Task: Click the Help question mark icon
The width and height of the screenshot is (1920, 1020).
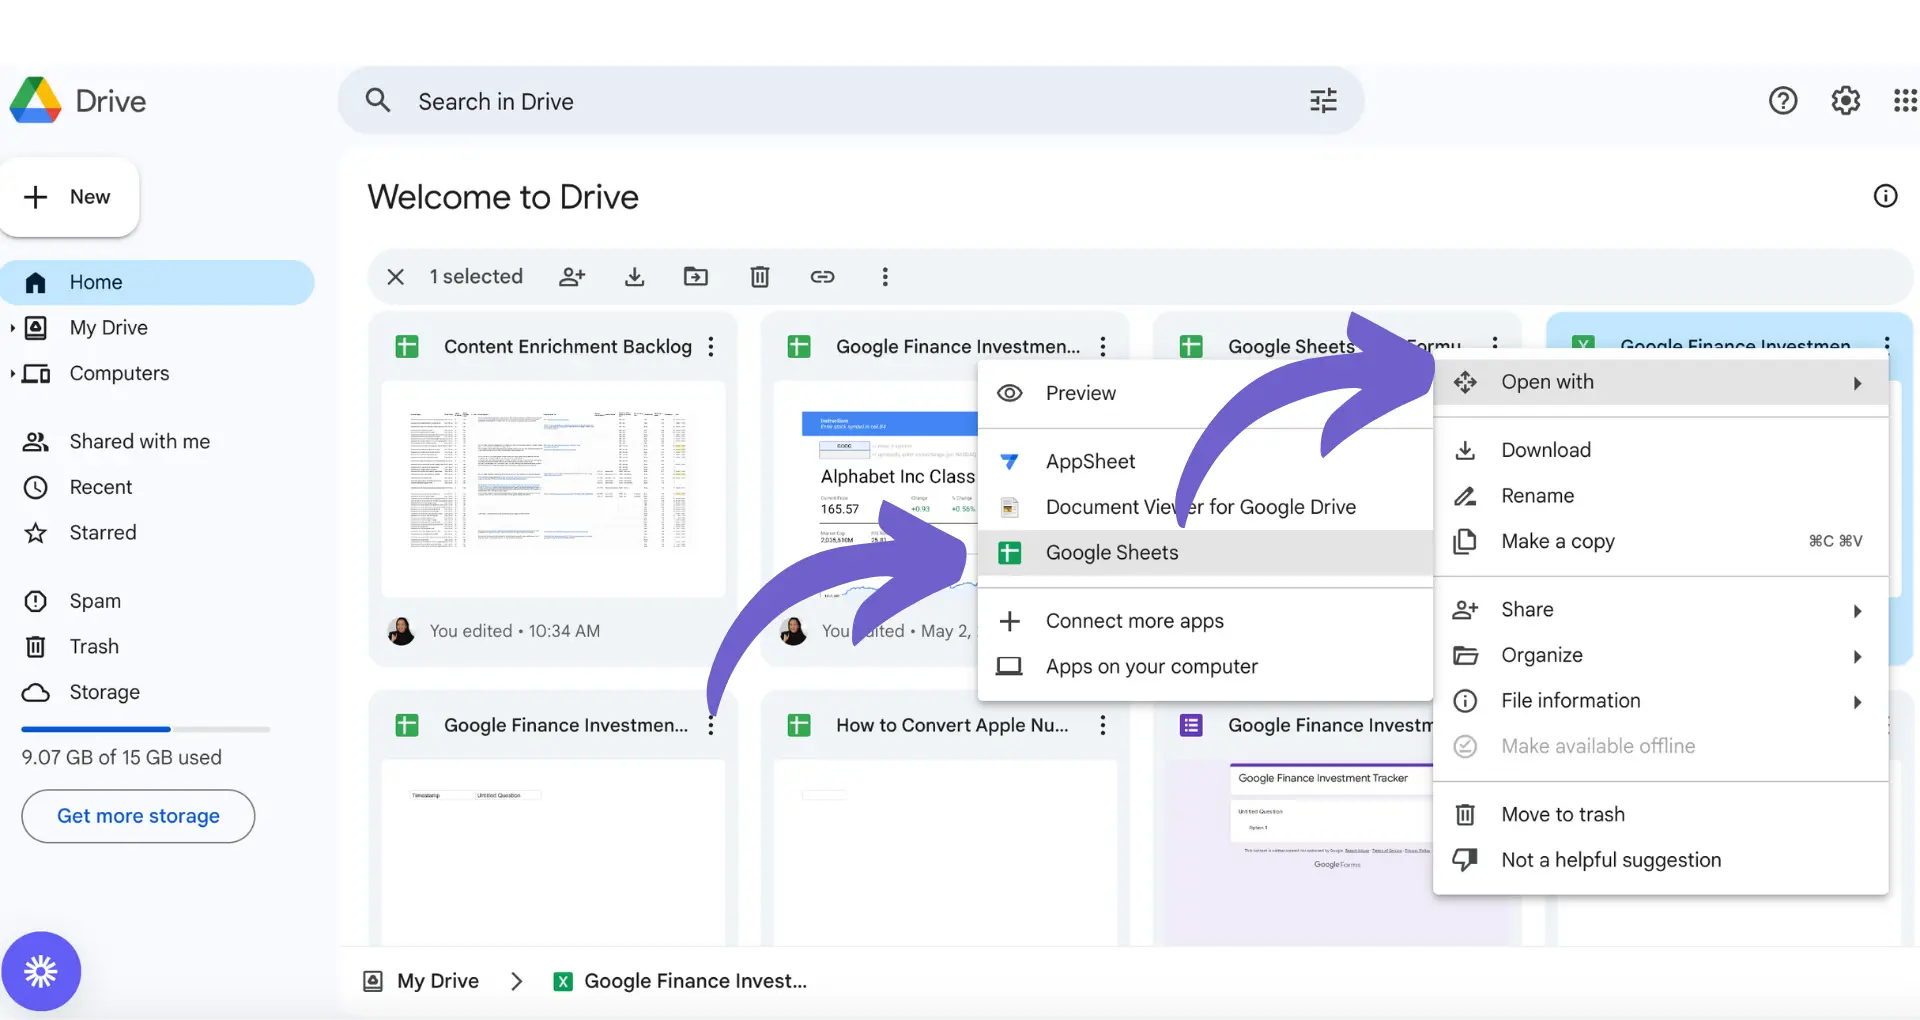Action: [x=1783, y=101]
